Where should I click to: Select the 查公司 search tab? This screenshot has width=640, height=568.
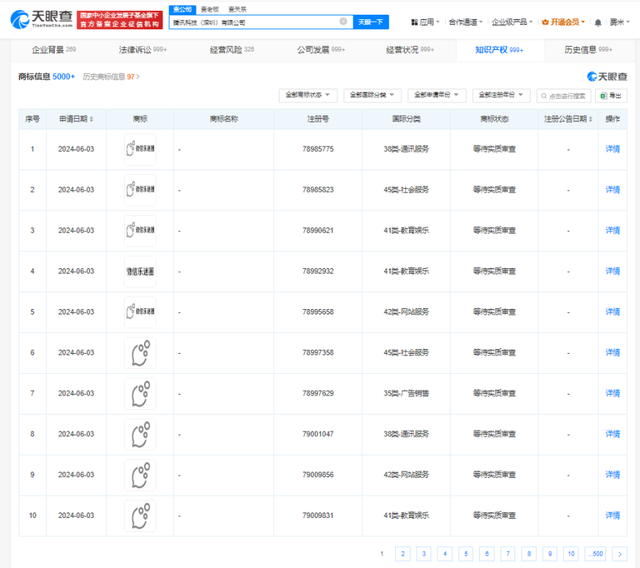[x=182, y=9]
